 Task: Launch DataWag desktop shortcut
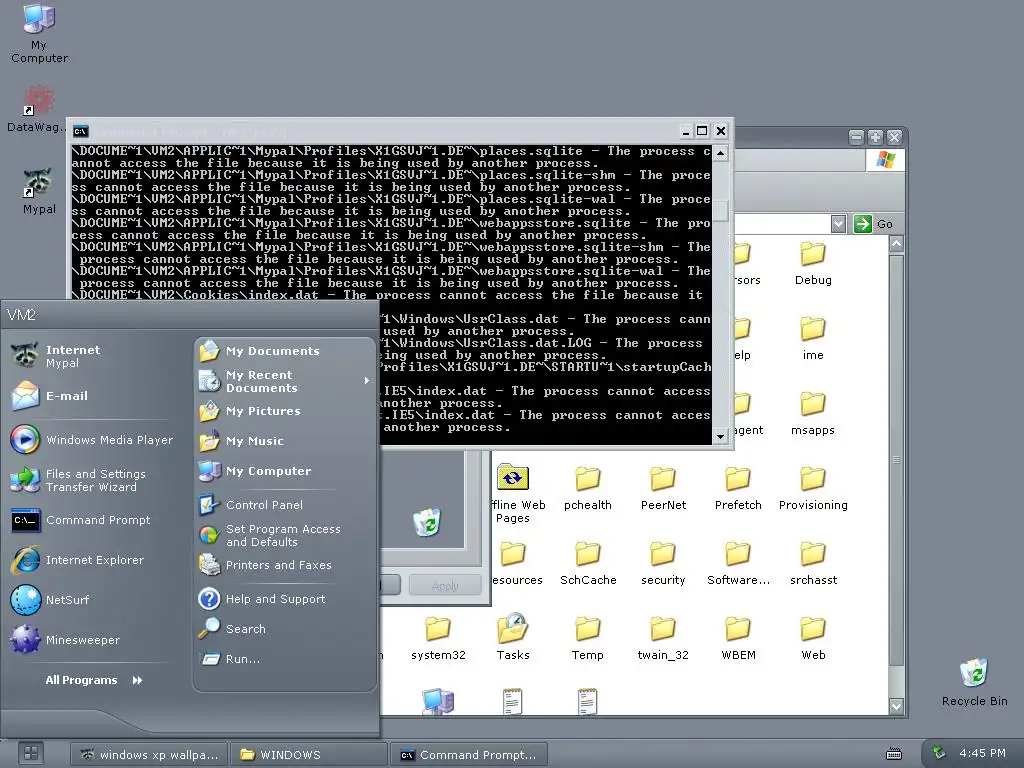[38, 108]
